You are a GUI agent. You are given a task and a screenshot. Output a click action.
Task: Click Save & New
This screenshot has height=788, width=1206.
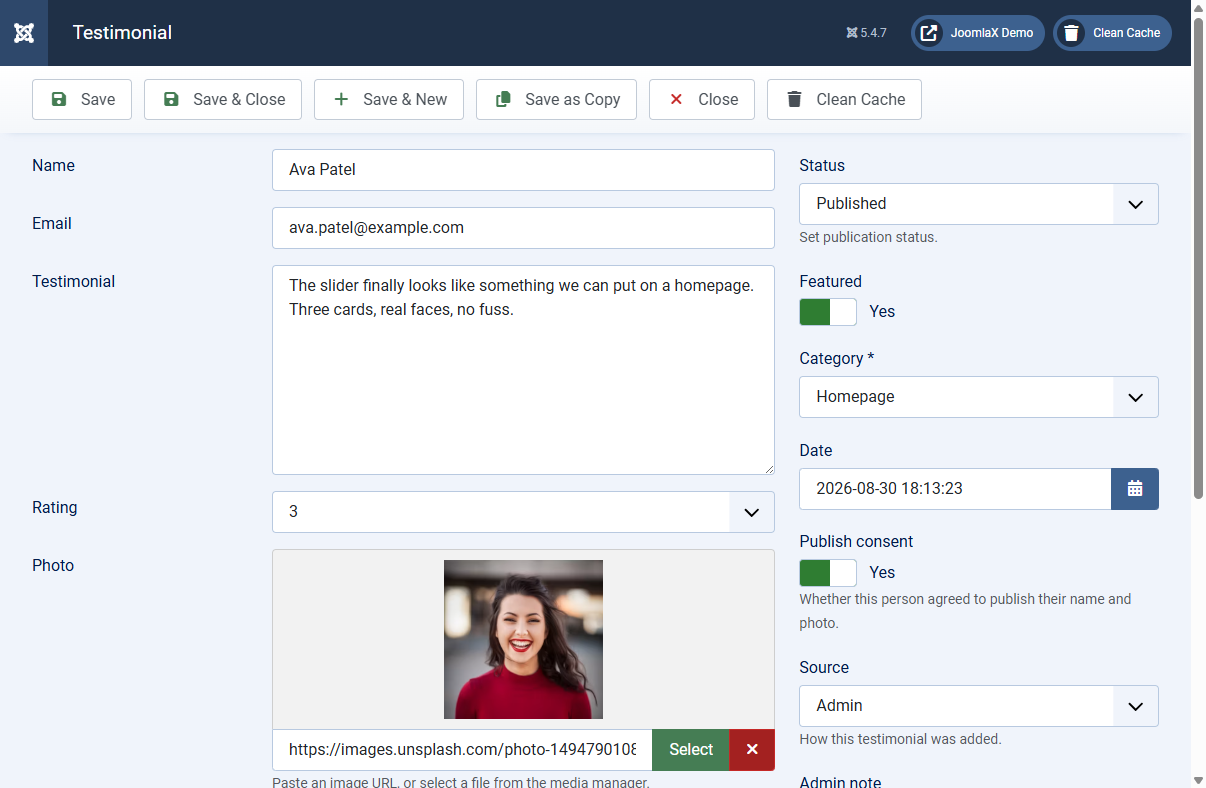pos(389,99)
